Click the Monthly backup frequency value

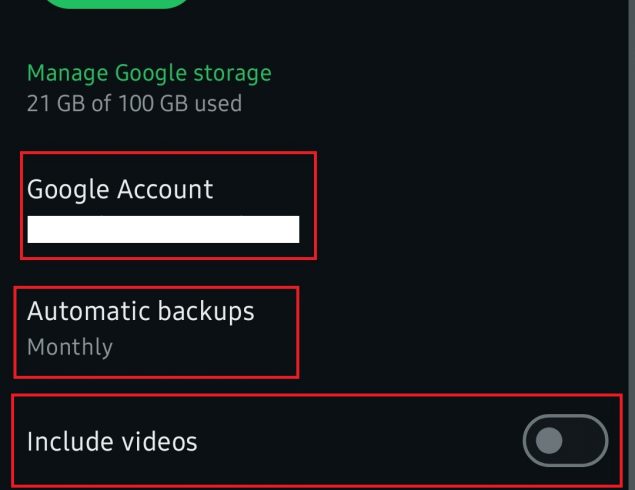click(x=70, y=348)
